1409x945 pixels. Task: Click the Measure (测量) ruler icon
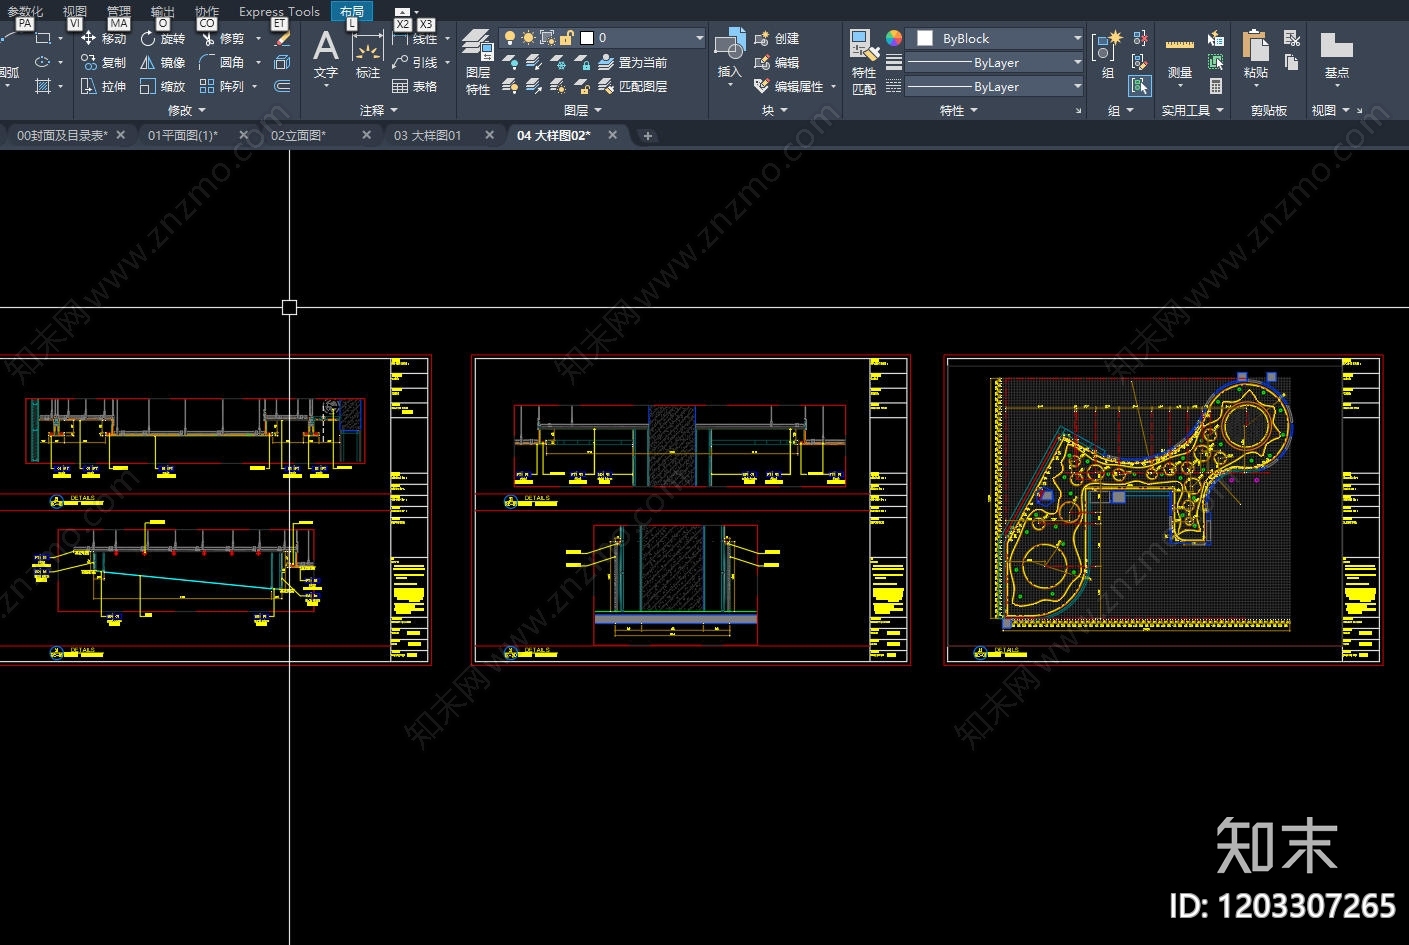coord(1180,46)
